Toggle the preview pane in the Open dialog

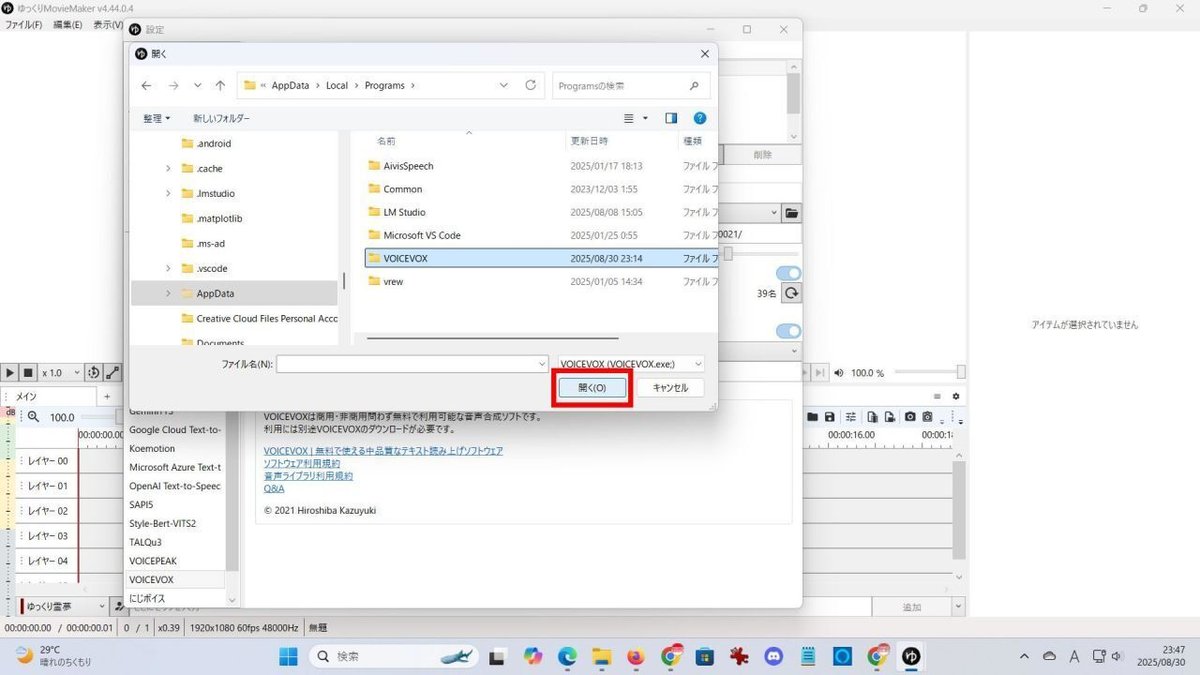pyautogui.click(x=671, y=118)
